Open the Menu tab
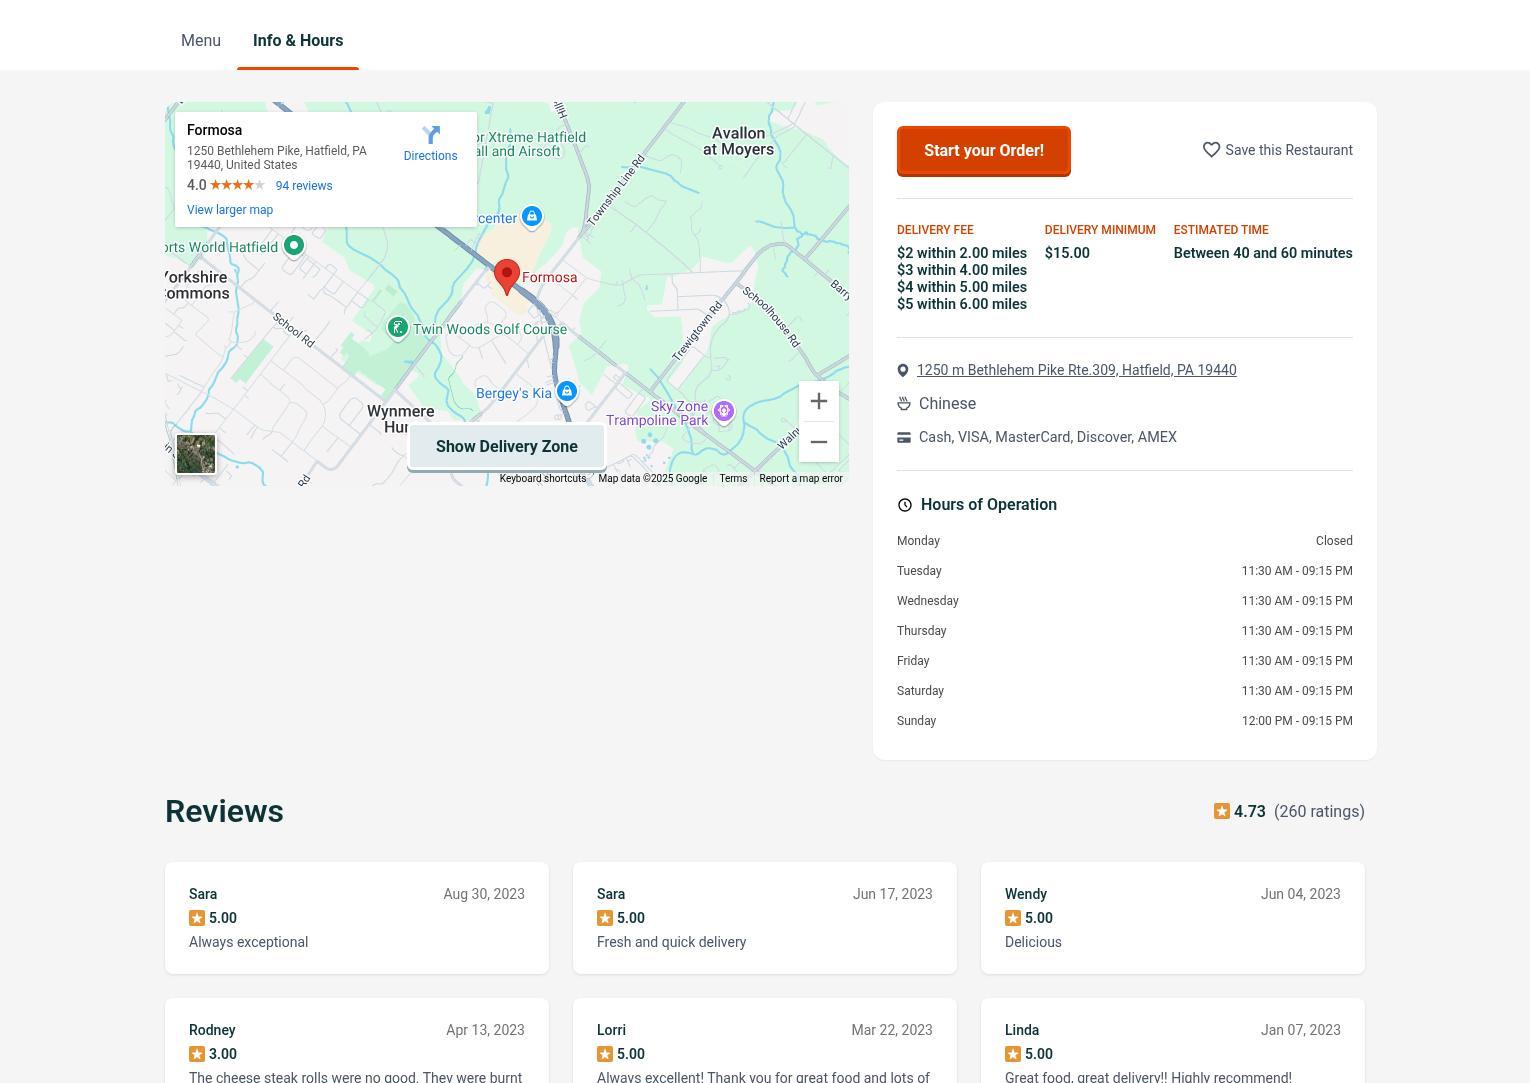Screen dimensions: 1530x1083 (201, 41)
